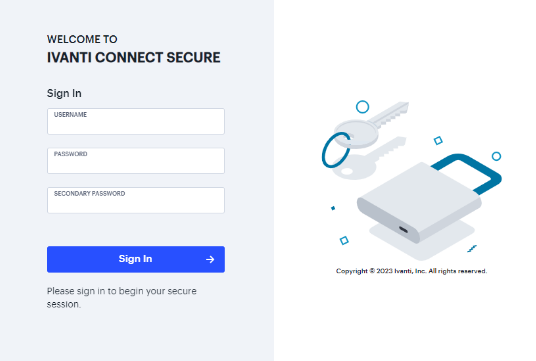Click the small circle above the key

[362, 107]
